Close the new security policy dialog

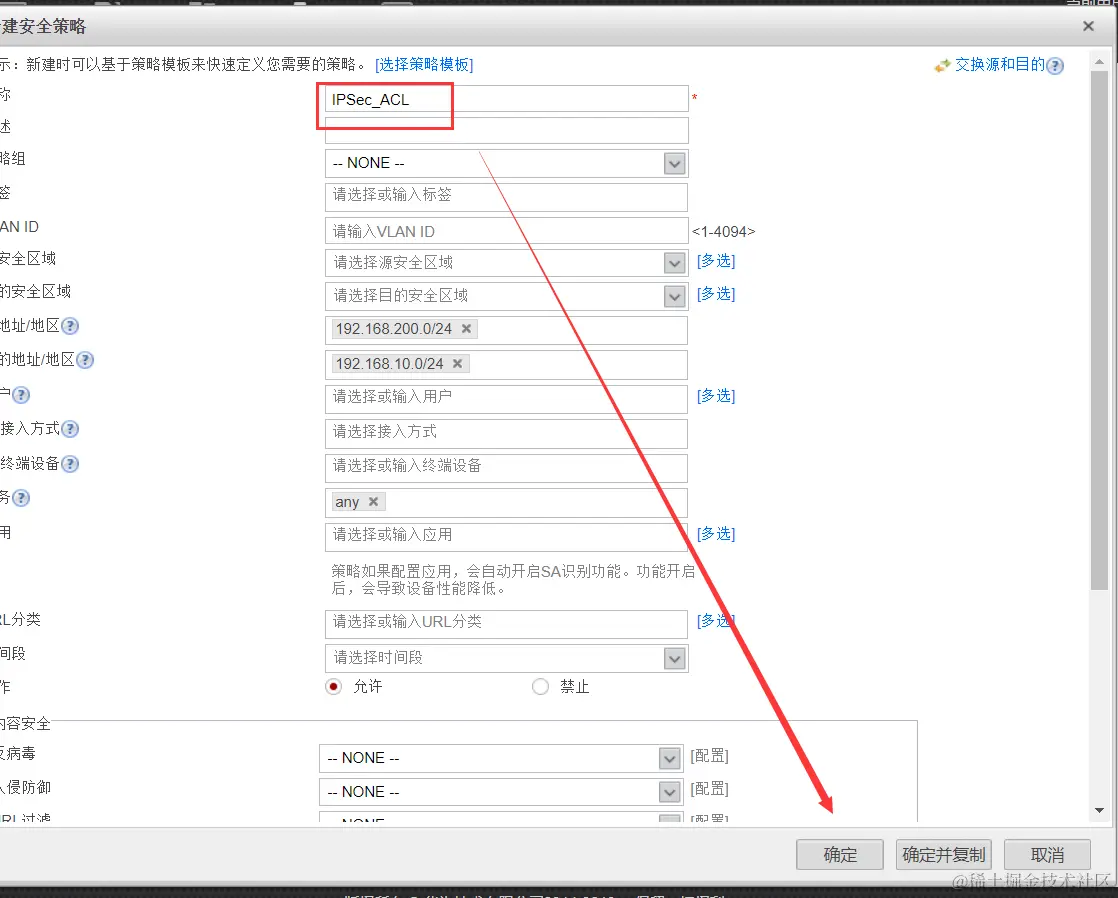pos(1088,26)
